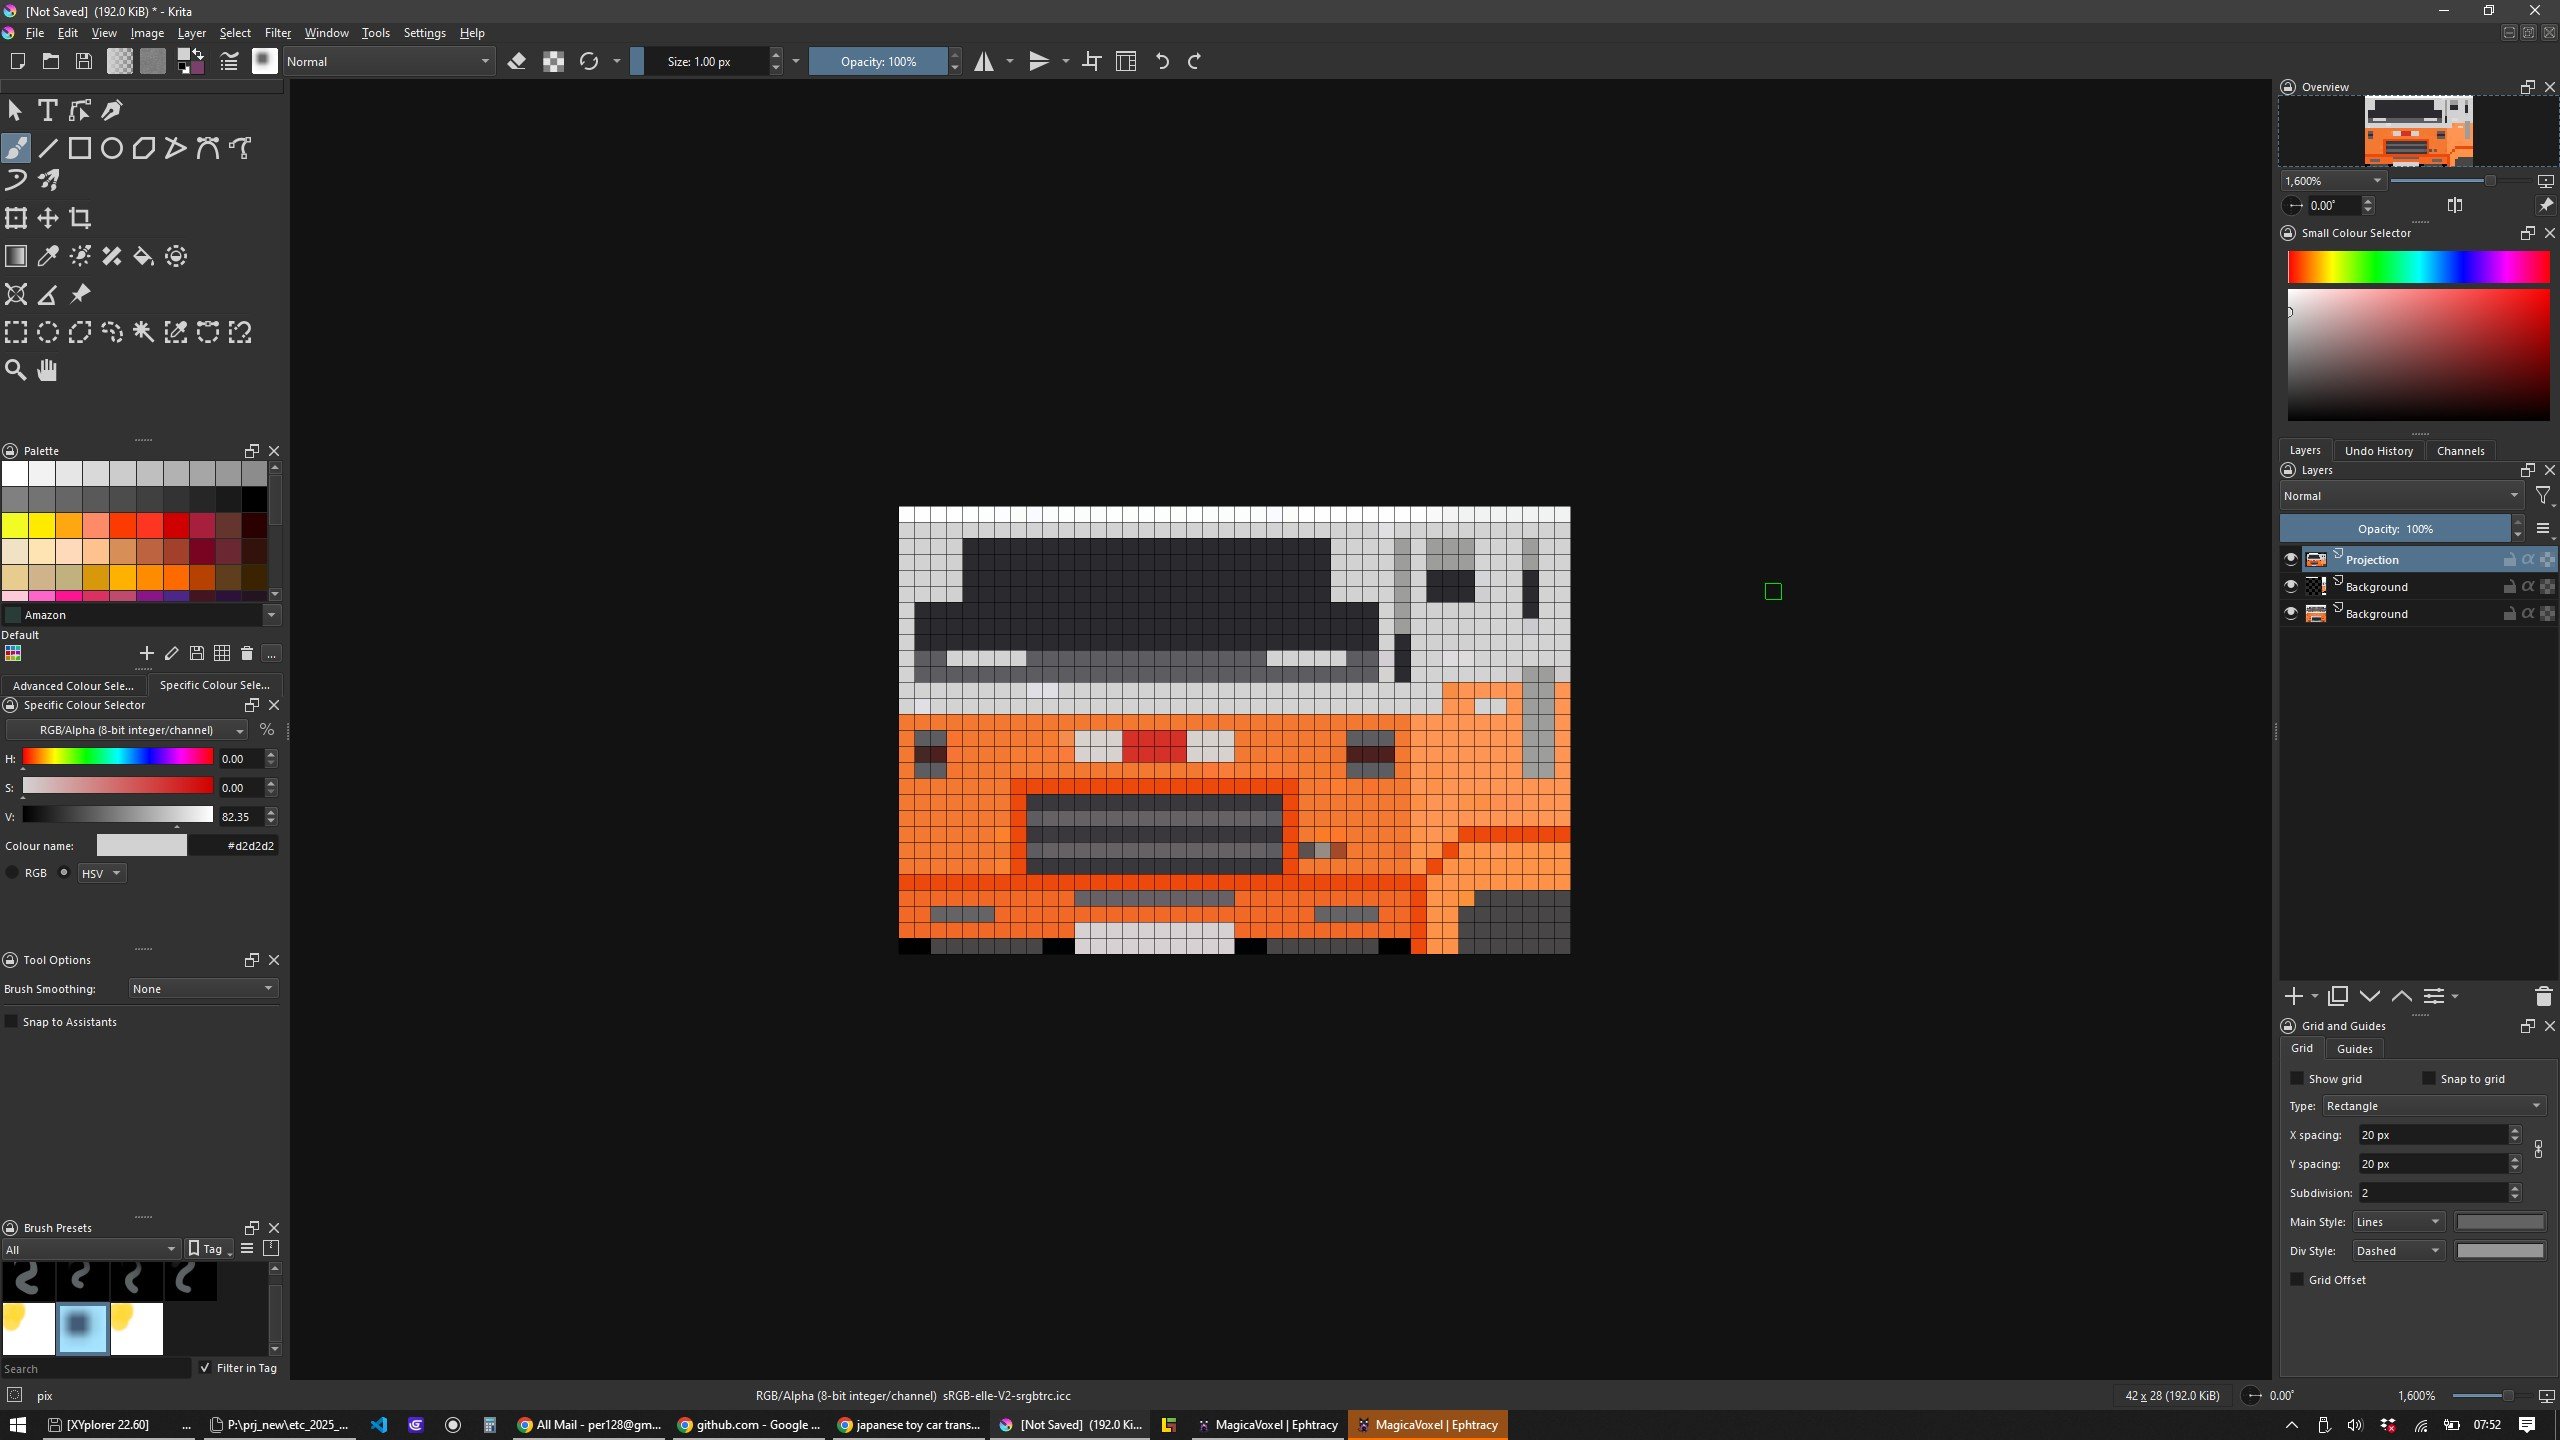This screenshot has width=2560, height=1440.
Task: Select the Crop tool
Action: [80, 218]
